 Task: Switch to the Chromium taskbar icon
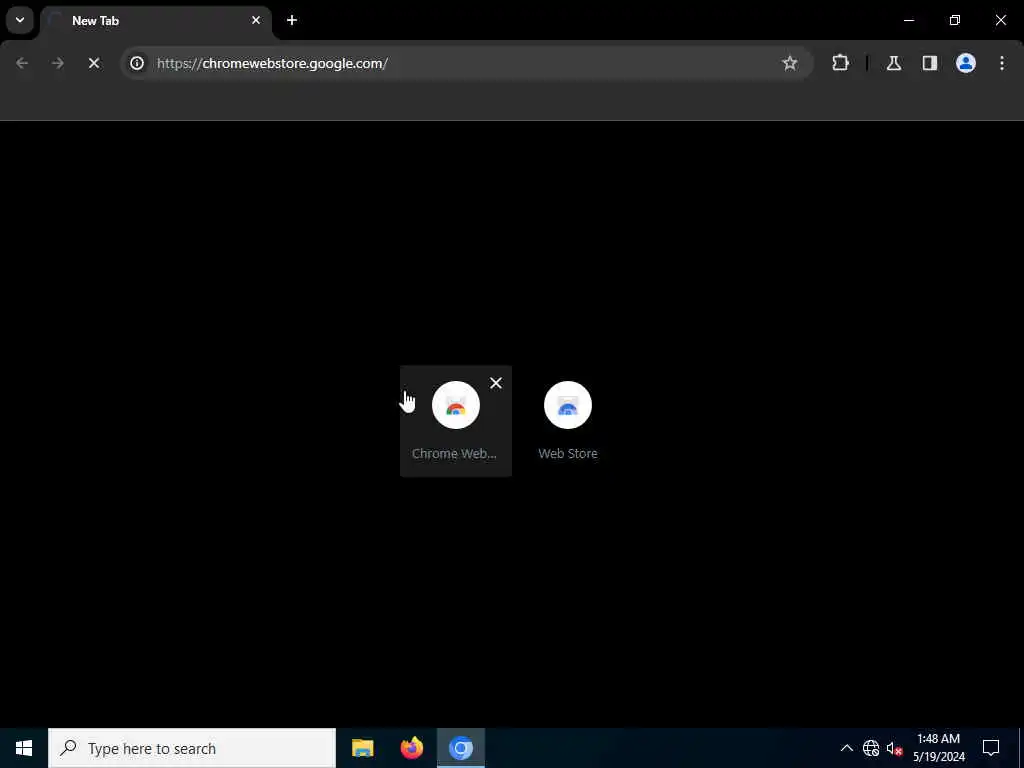461,748
